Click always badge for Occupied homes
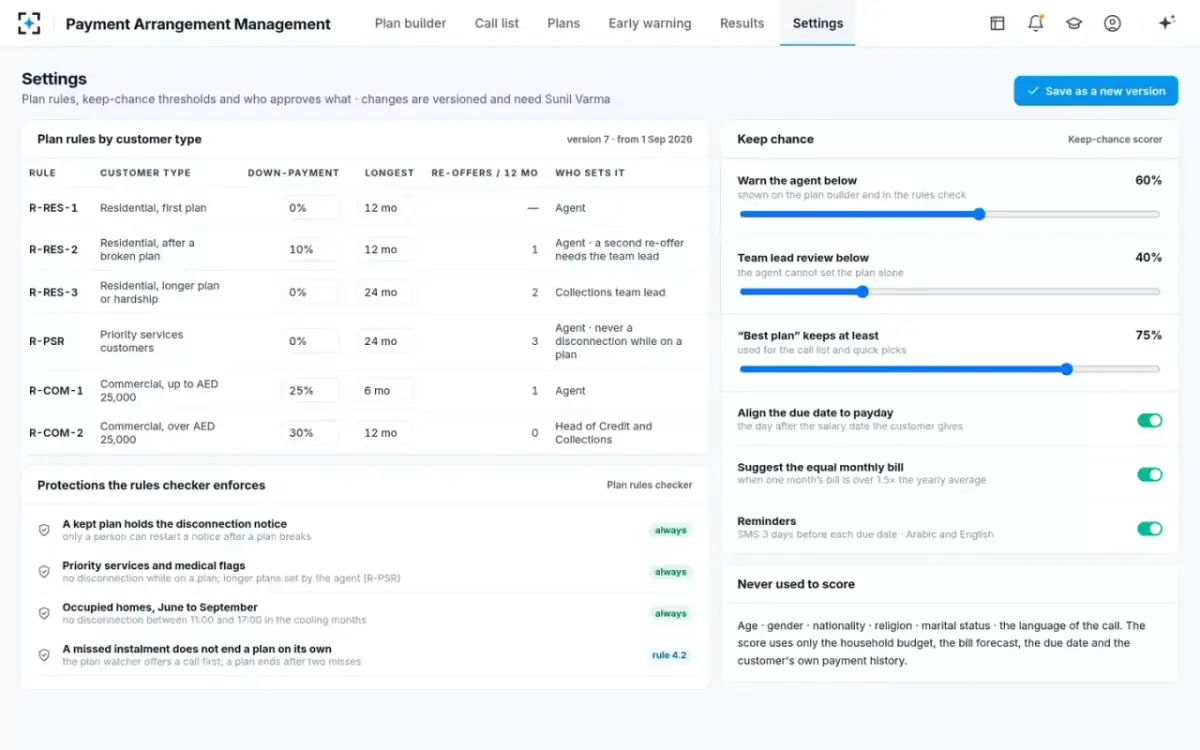The height and width of the screenshot is (750, 1200). click(670, 613)
